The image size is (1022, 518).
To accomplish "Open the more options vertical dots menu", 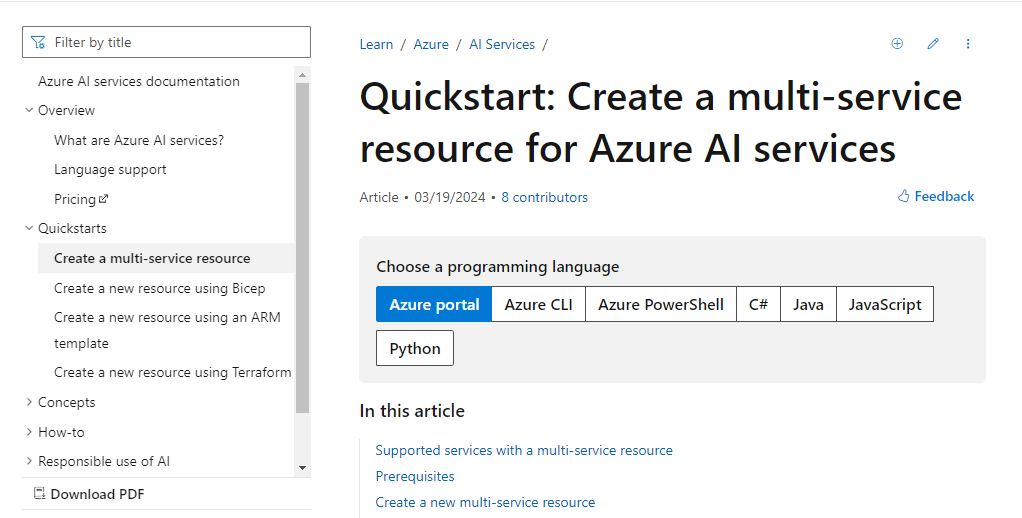I will [968, 44].
